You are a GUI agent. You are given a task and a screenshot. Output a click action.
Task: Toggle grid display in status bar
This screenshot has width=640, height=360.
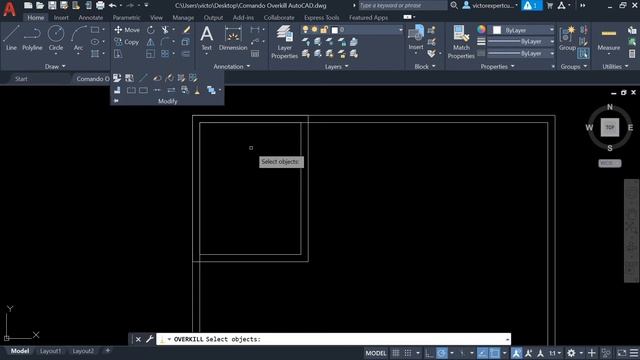396,353
